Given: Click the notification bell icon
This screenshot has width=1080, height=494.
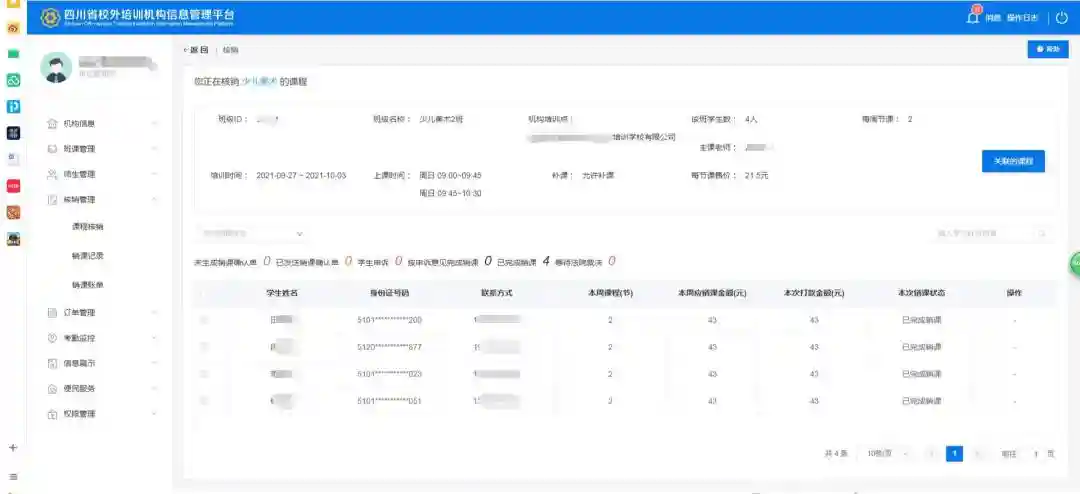Looking at the screenshot, I should (x=973, y=17).
